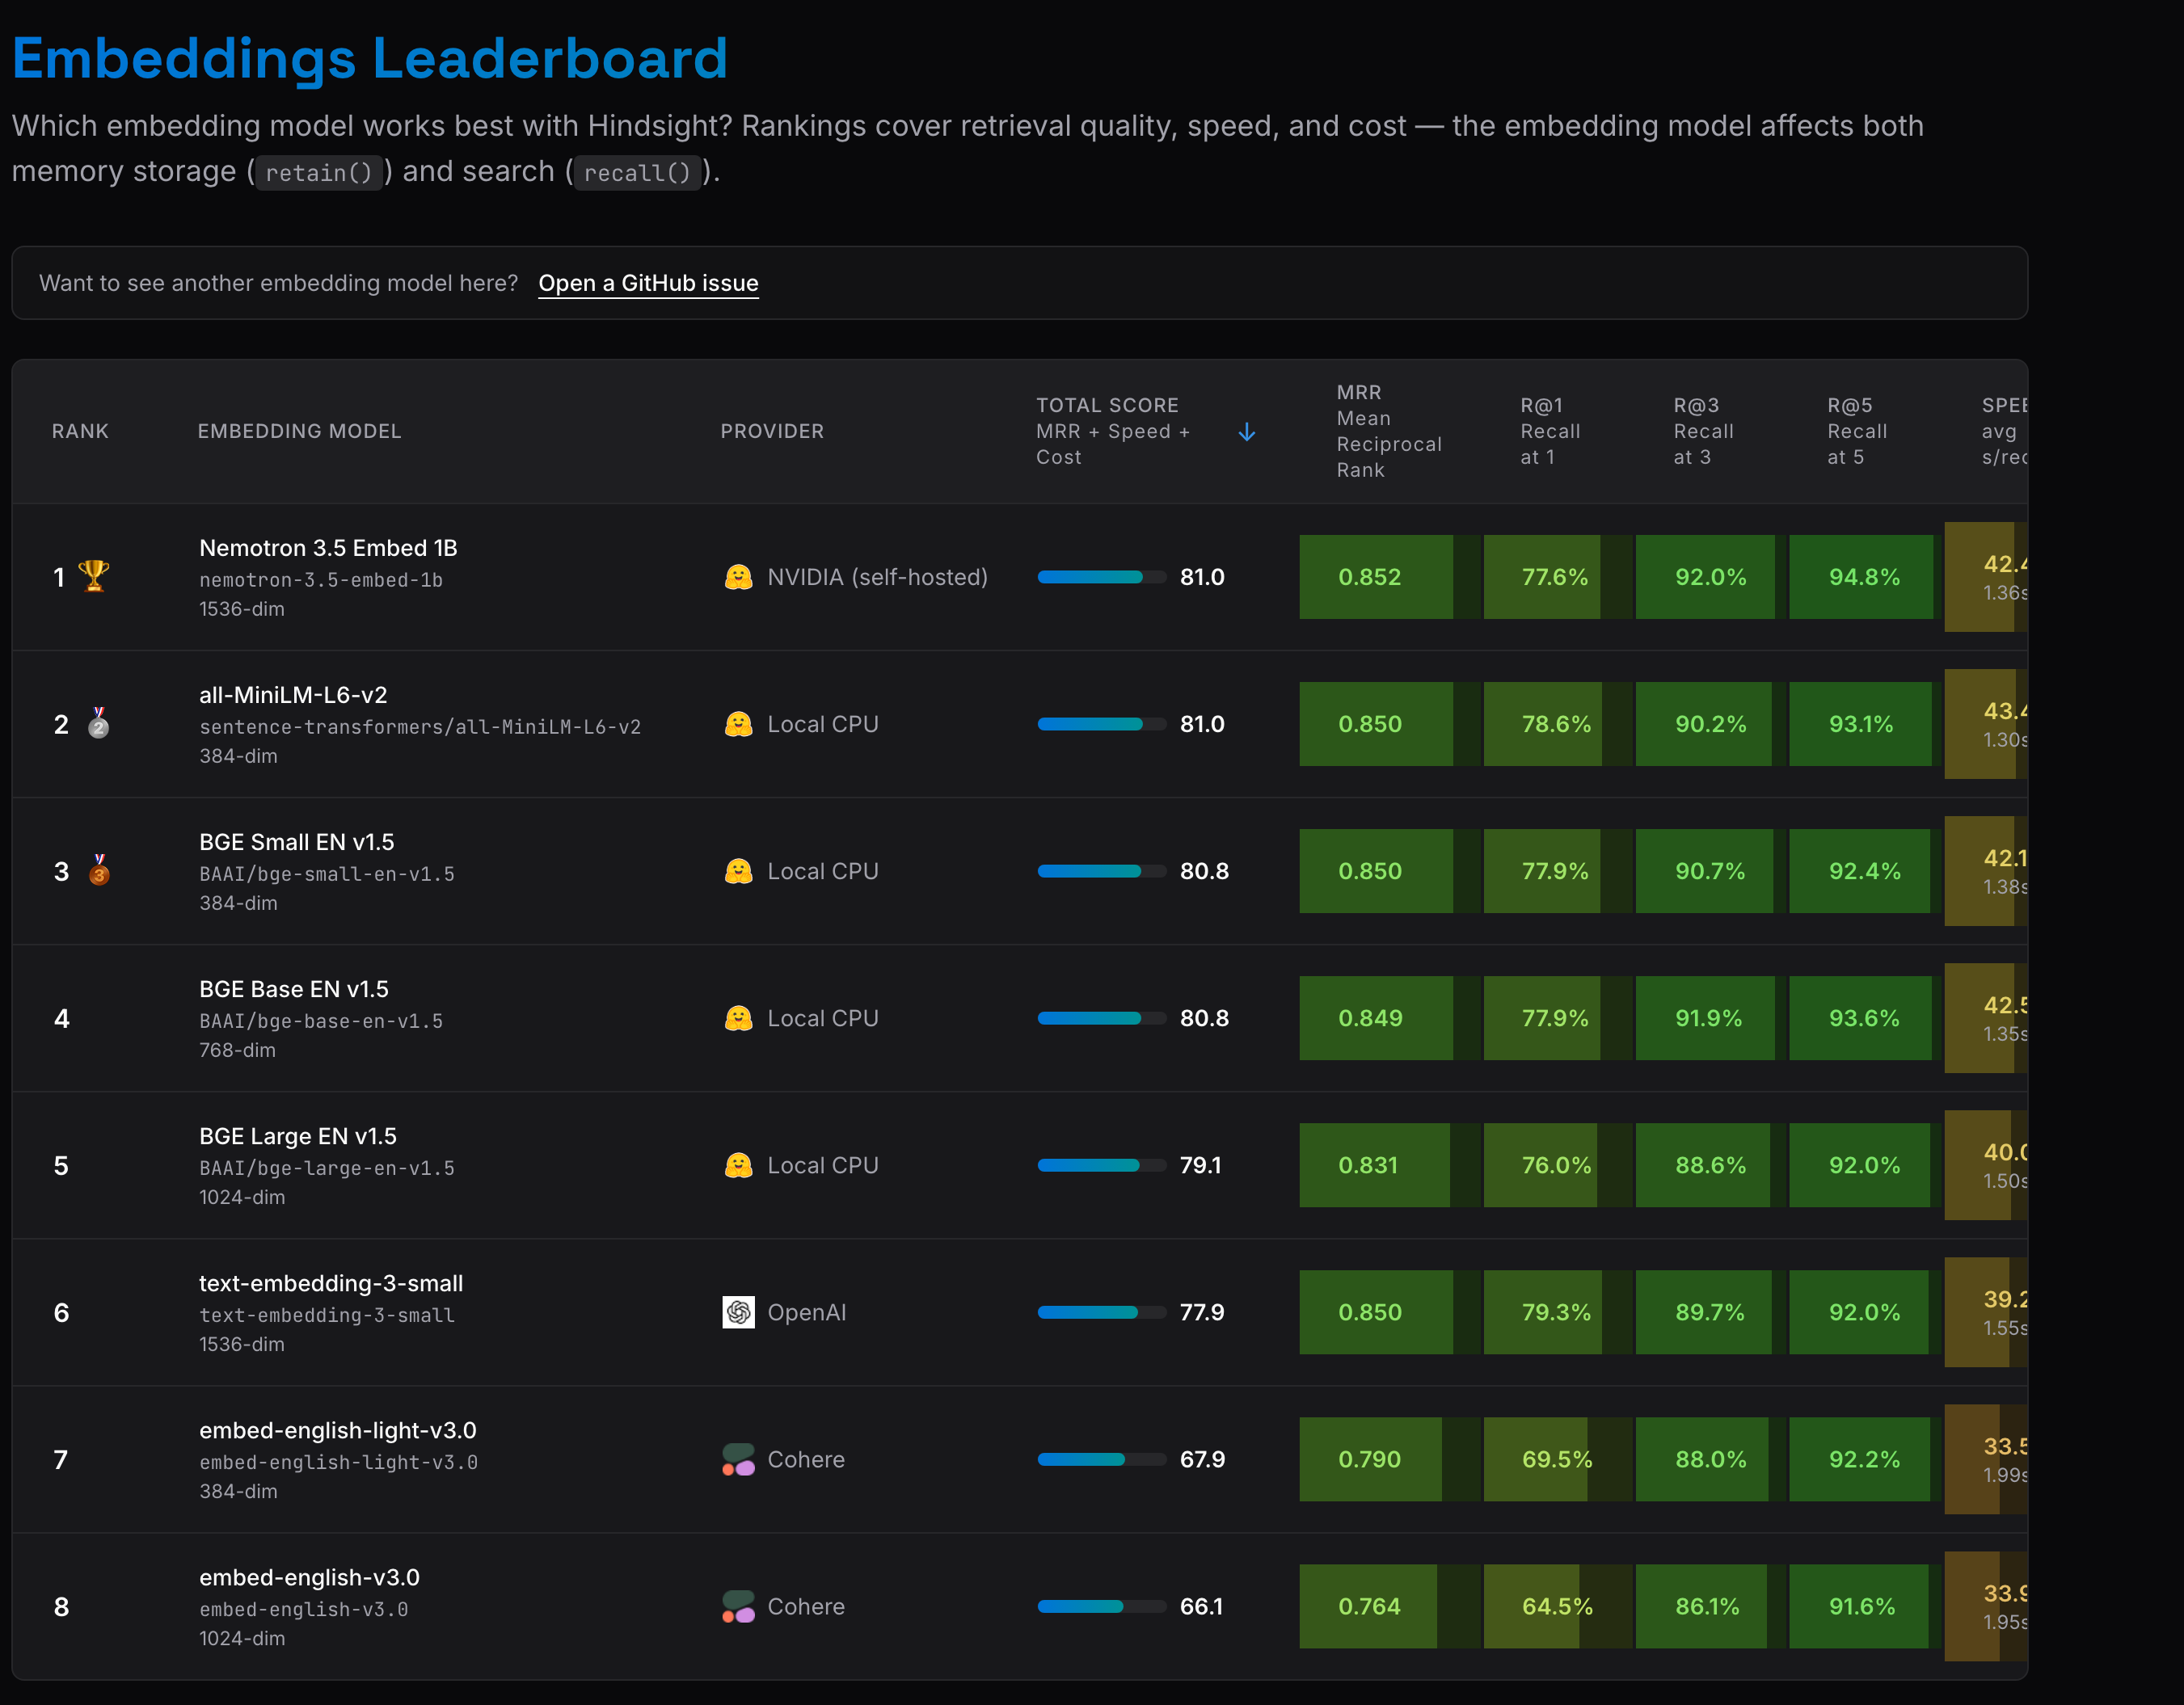This screenshot has width=2184, height=1705.
Task: Click the BAAI/bge-large-en-v1.5 identifier text
Action: click(327, 1168)
